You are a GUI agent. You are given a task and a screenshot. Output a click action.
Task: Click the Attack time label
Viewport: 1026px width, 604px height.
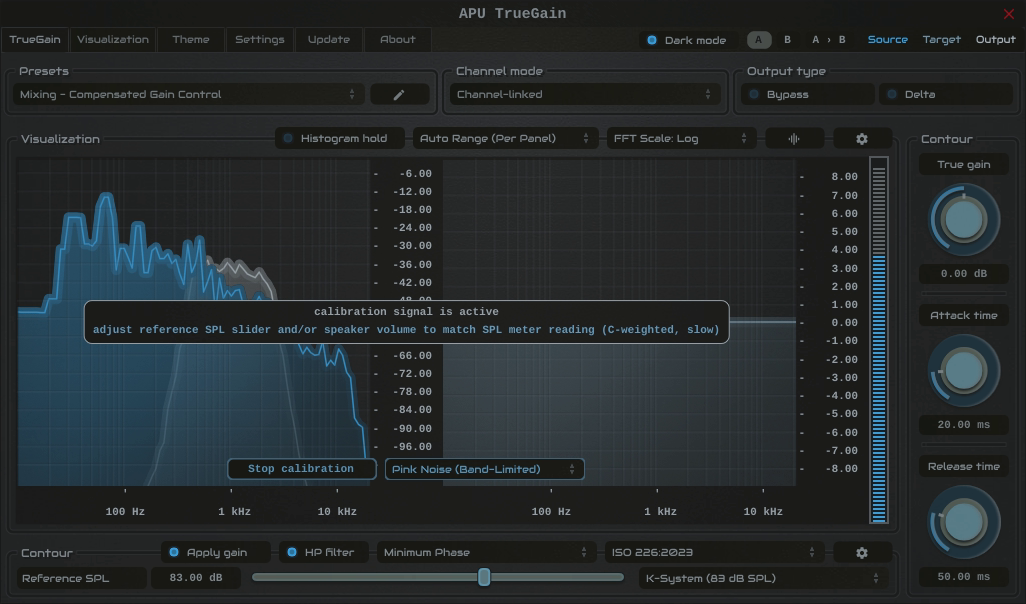click(963, 315)
